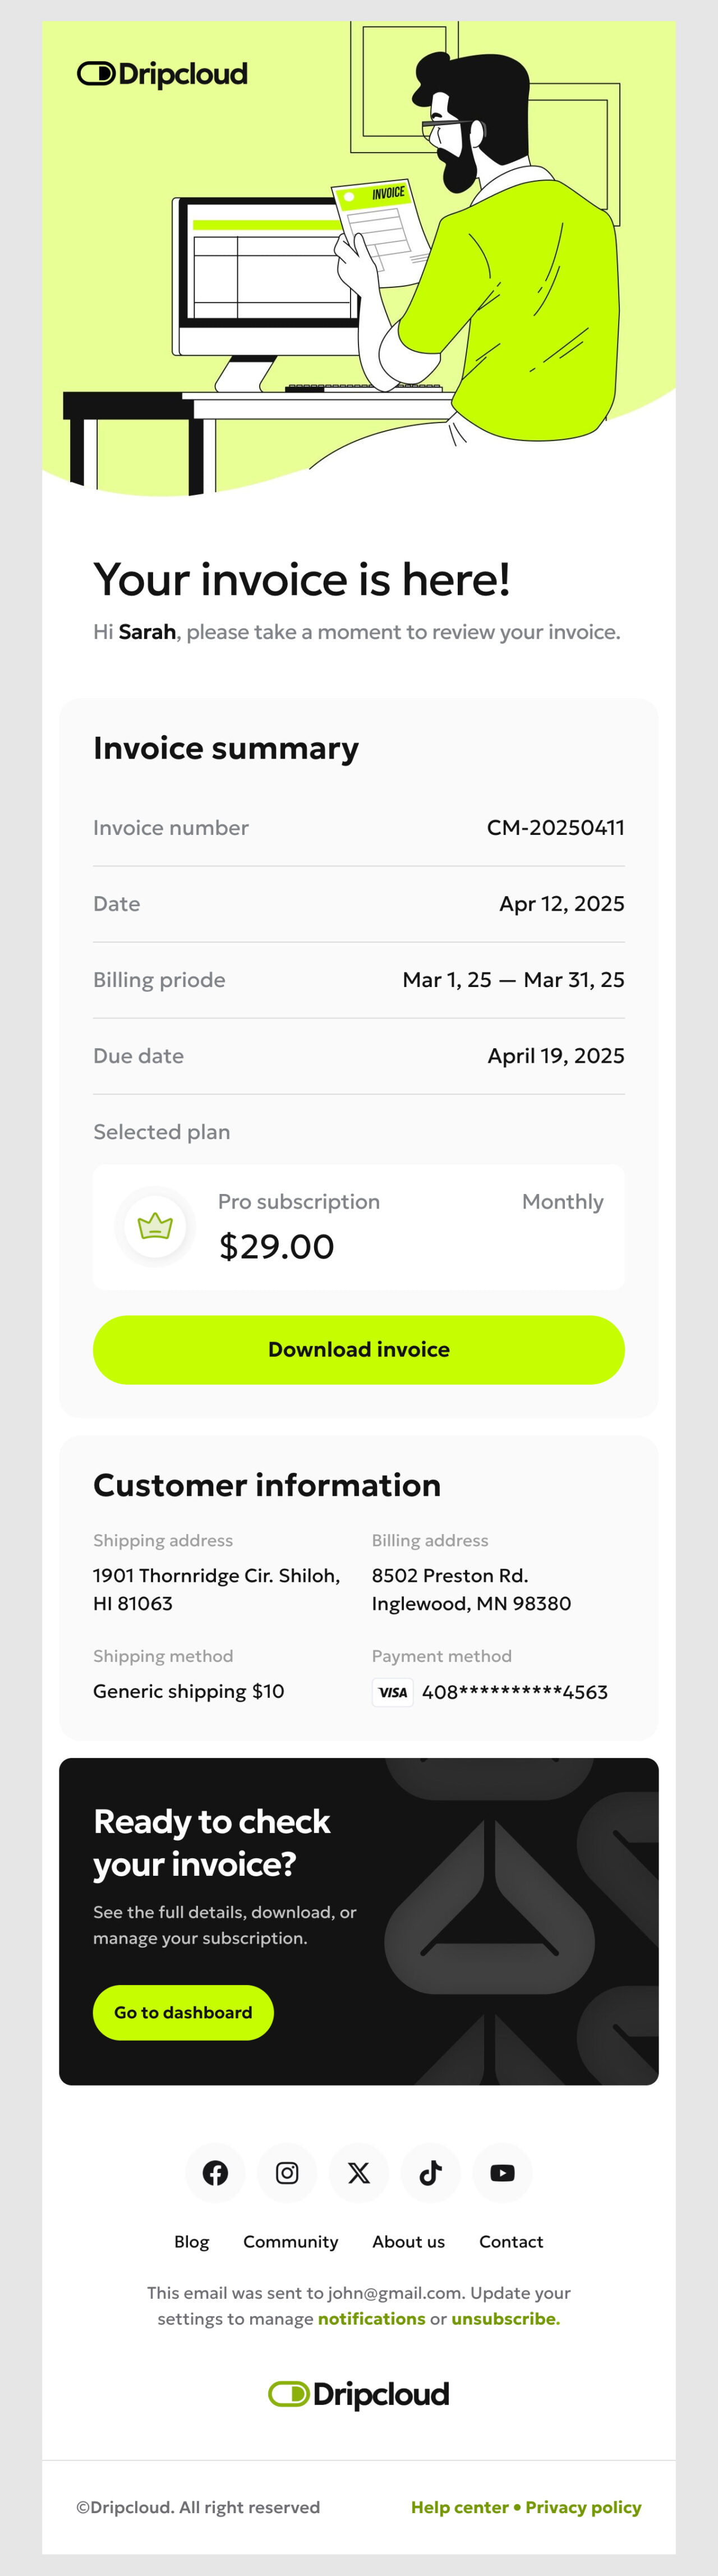View the Privacy policy
Image resolution: width=718 pixels, height=2576 pixels.
(x=583, y=2506)
